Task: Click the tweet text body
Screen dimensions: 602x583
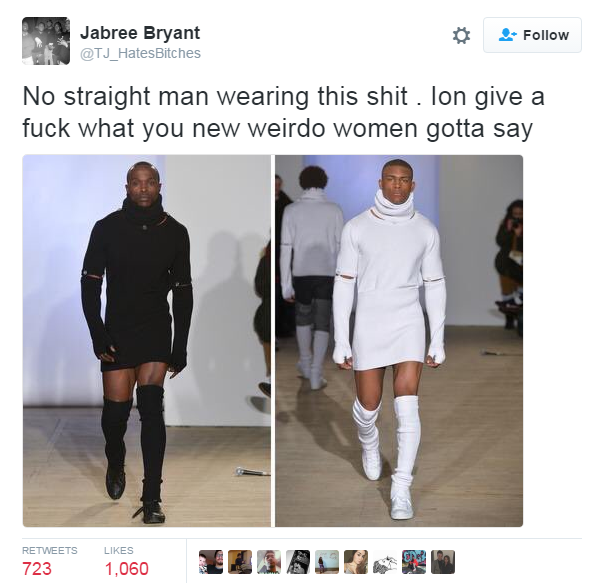Action: 283,112
